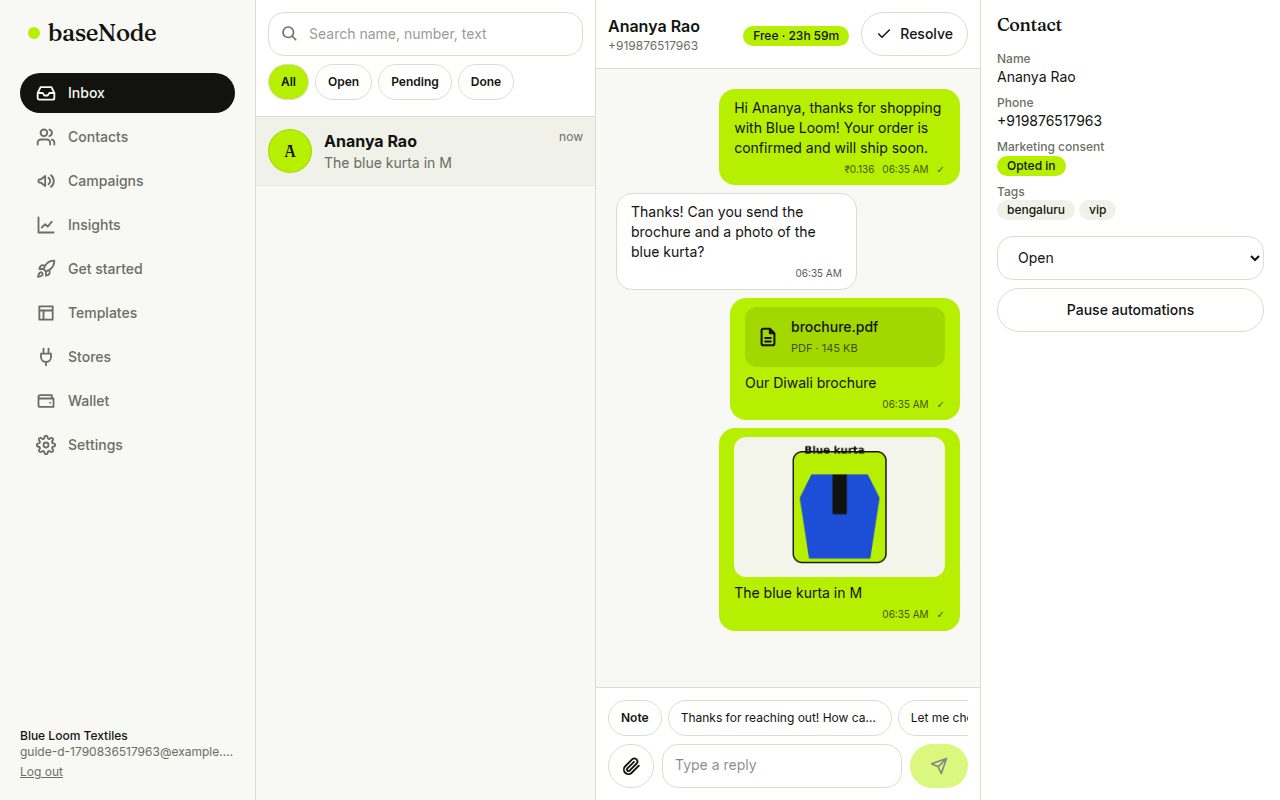
Task: Open the Templates page
Action: tap(128, 313)
